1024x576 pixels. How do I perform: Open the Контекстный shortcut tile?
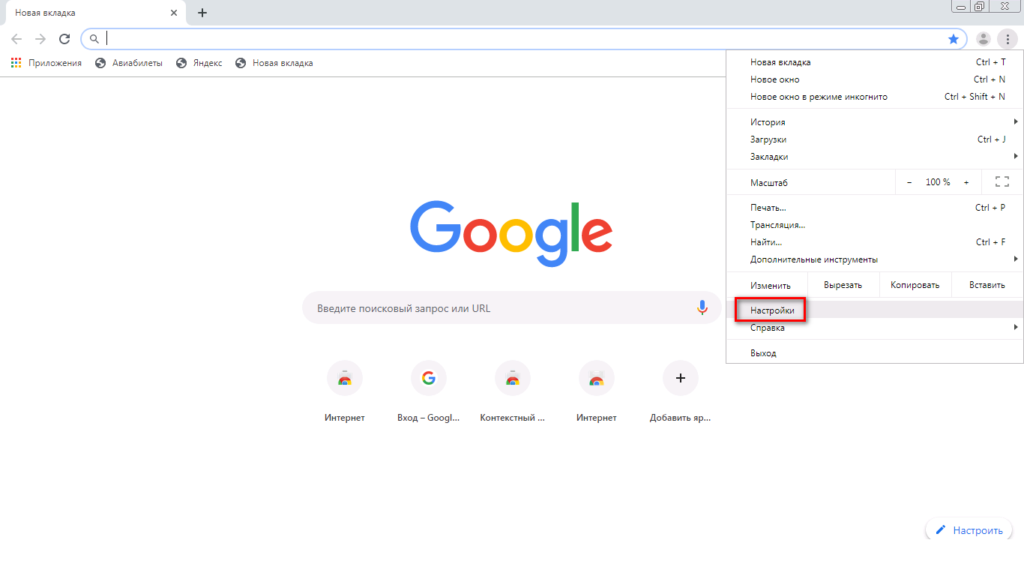512,392
